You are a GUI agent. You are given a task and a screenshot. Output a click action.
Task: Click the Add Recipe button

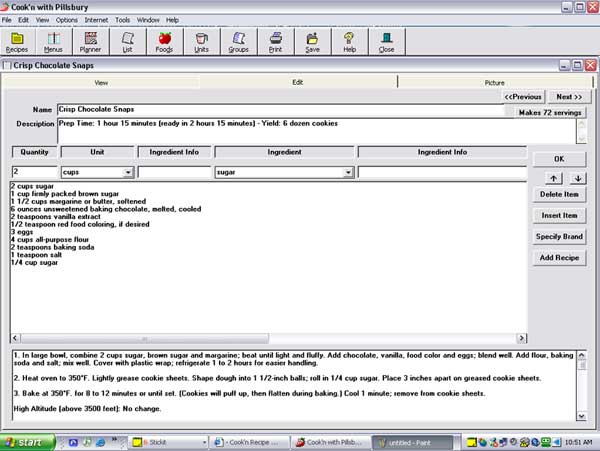[x=559, y=257]
